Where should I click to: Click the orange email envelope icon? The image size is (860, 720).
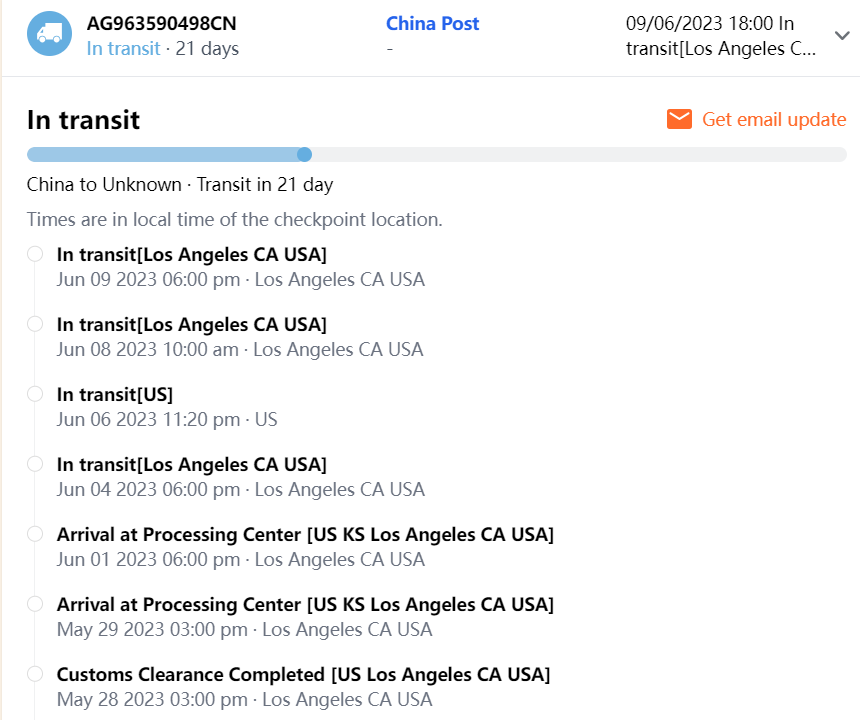(x=680, y=120)
